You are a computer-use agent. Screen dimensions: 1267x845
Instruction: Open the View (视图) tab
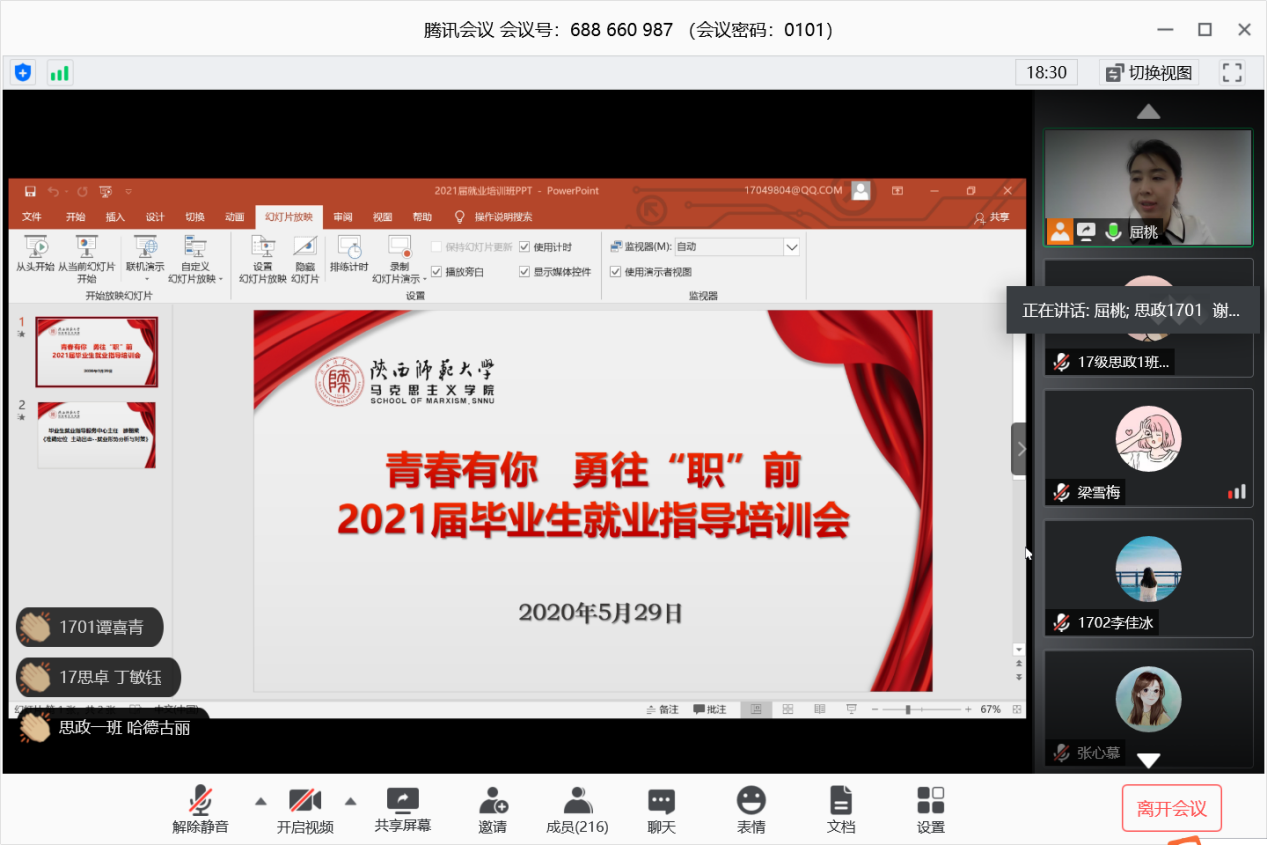point(383,217)
